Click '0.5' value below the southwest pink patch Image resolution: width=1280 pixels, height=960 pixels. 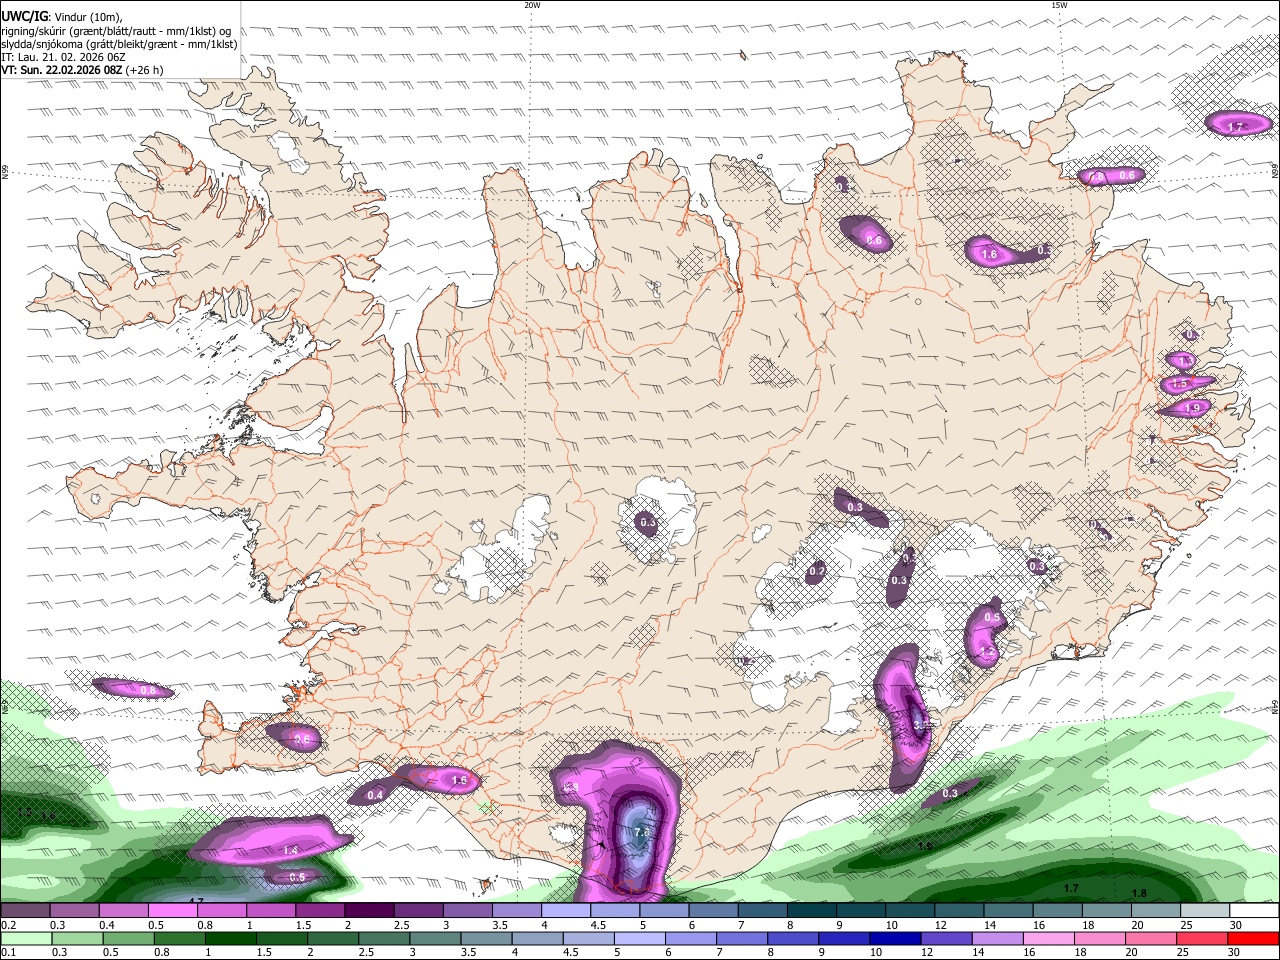297,877
